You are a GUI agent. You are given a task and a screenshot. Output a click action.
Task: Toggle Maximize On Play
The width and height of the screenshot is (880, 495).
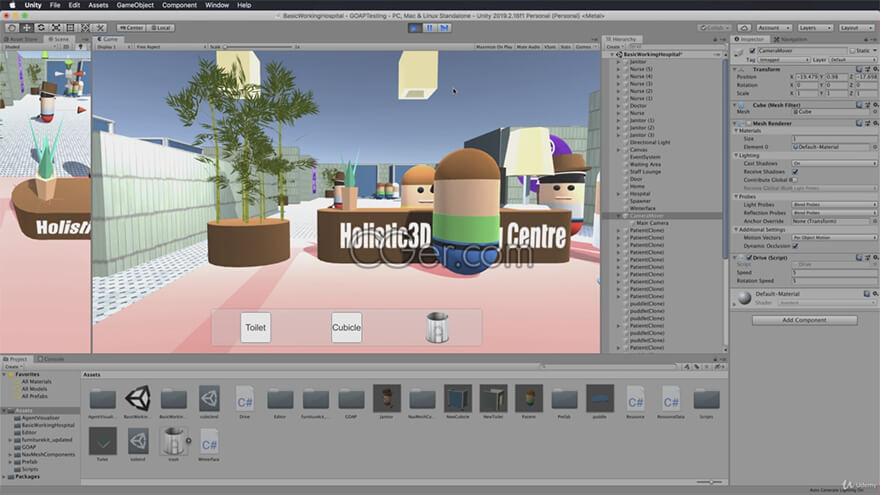click(494, 47)
